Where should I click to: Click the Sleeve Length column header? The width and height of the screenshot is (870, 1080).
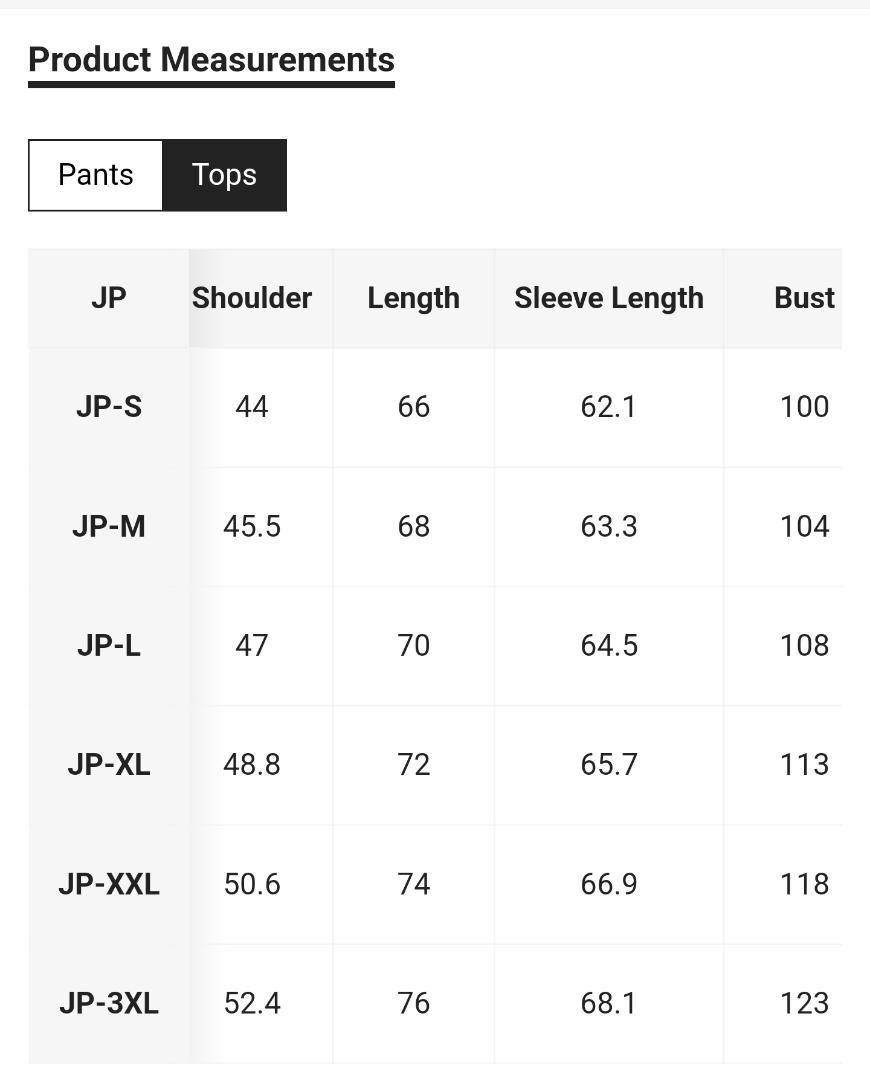[609, 298]
